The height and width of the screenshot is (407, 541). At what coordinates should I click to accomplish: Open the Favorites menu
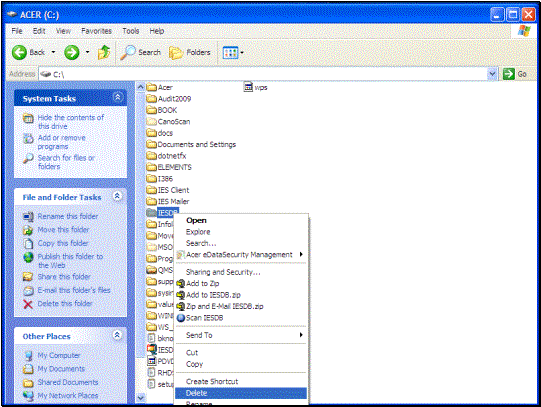pos(96,31)
